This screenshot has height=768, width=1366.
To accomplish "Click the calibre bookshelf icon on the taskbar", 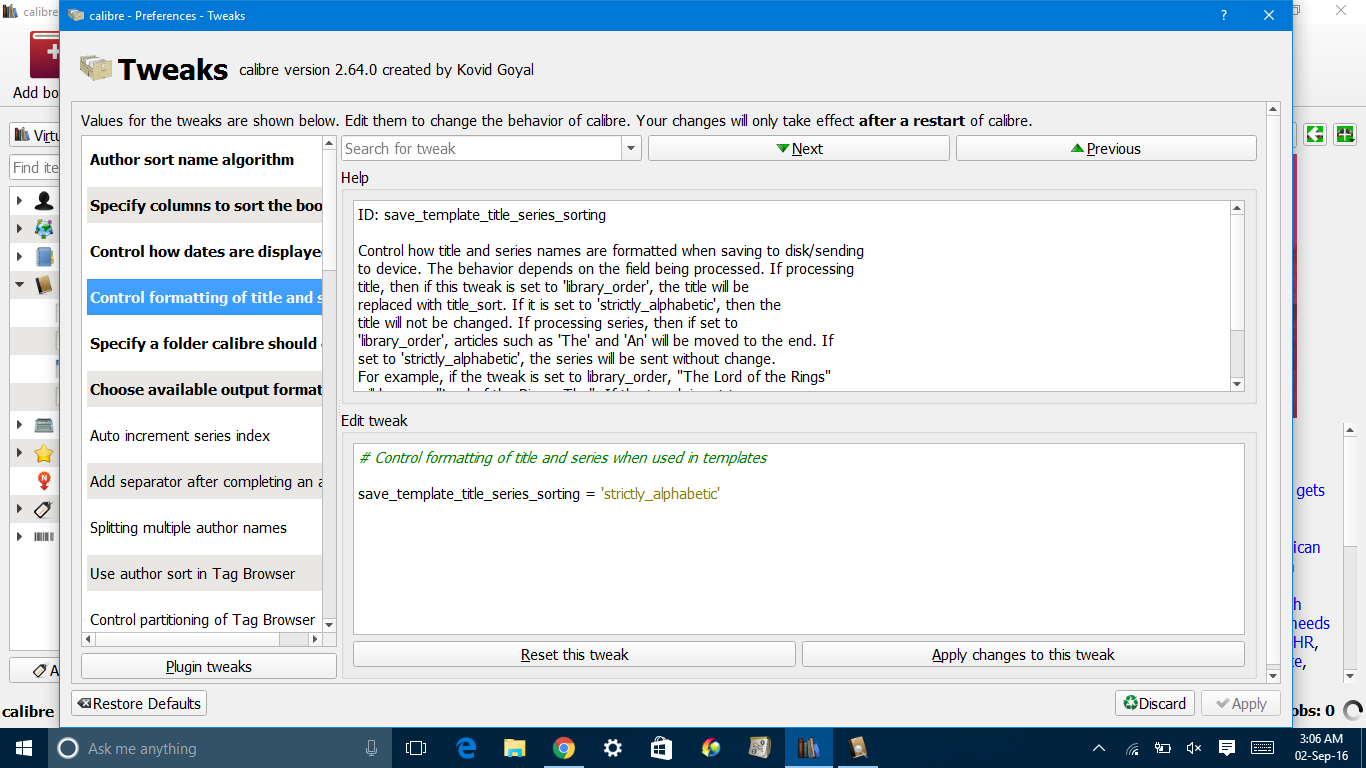I will click(808, 748).
